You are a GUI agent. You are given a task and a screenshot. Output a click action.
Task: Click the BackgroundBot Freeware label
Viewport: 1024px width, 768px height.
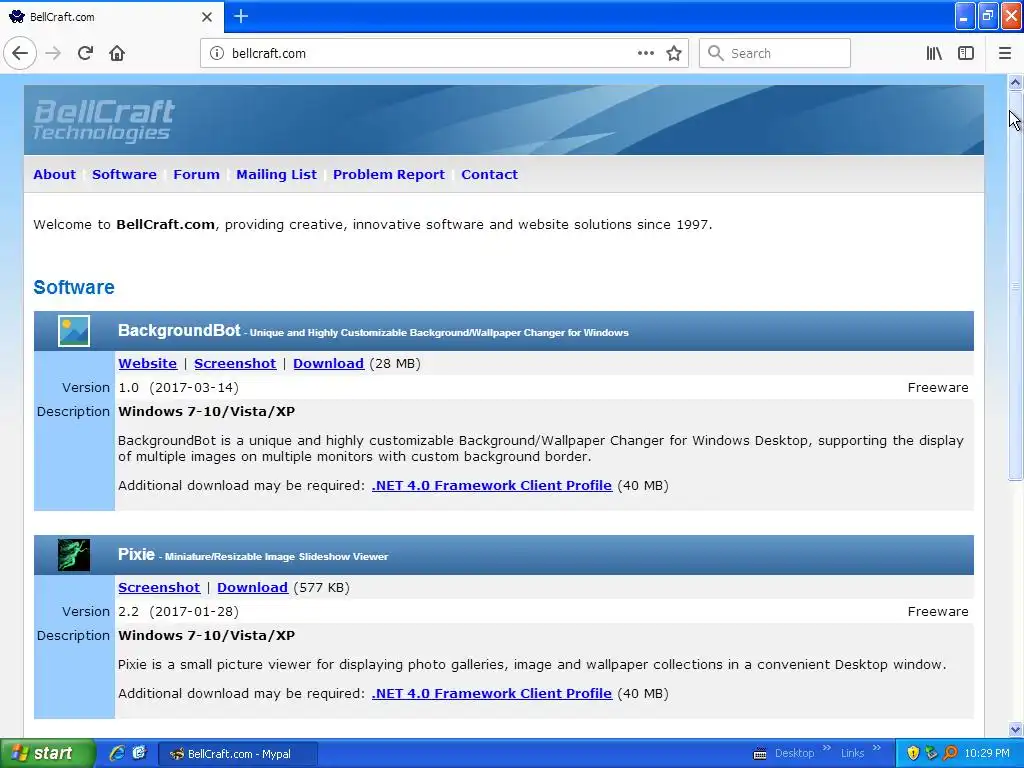coord(938,387)
